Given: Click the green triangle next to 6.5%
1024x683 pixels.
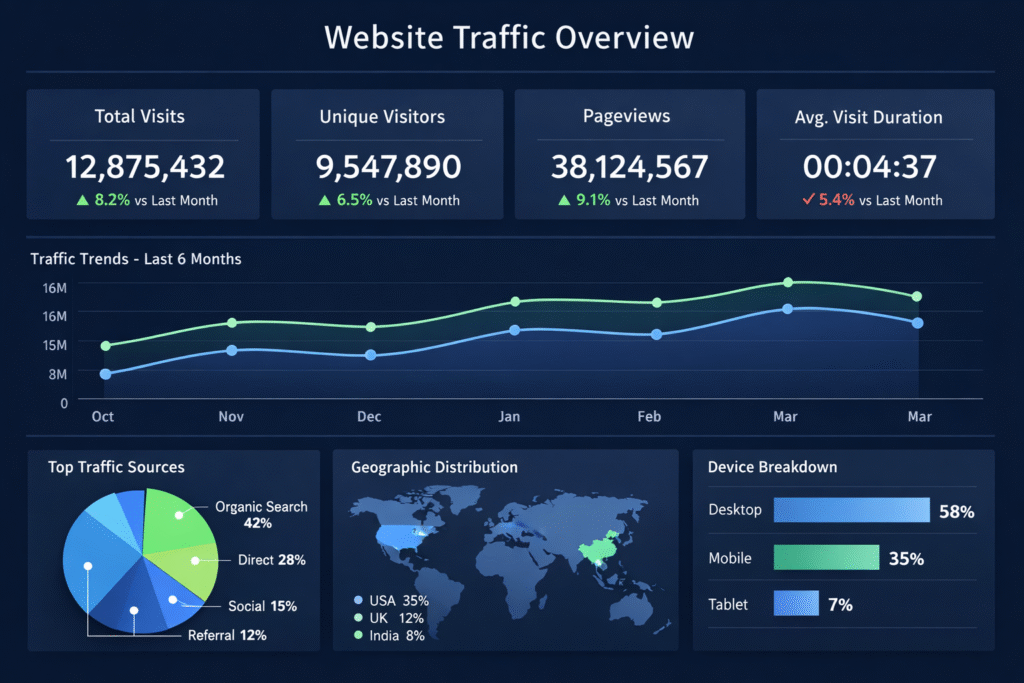Looking at the screenshot, I should [325, 200].
